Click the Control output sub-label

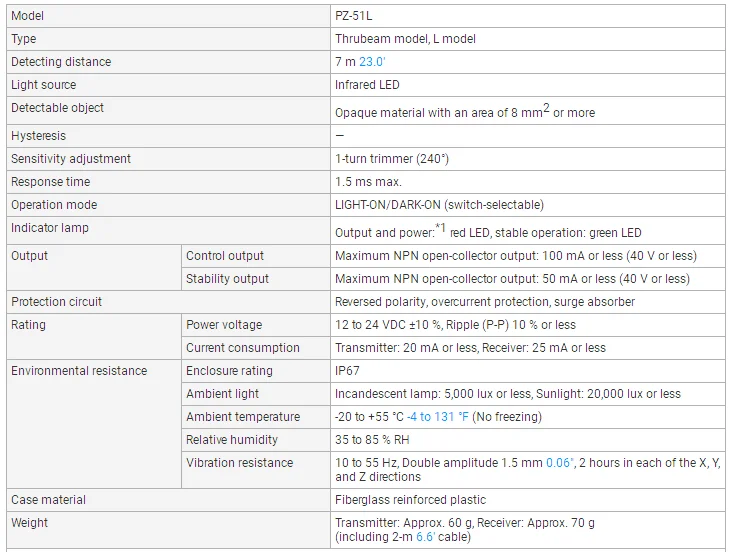225,256
